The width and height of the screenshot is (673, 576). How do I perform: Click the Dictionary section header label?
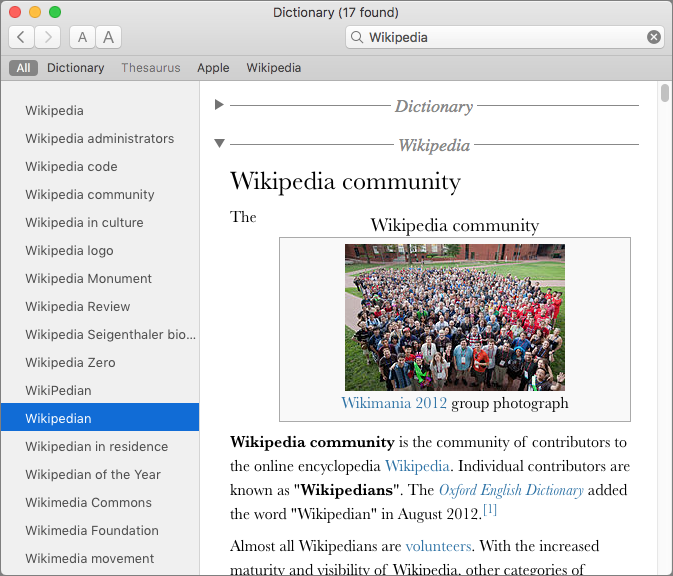[434, 106]
